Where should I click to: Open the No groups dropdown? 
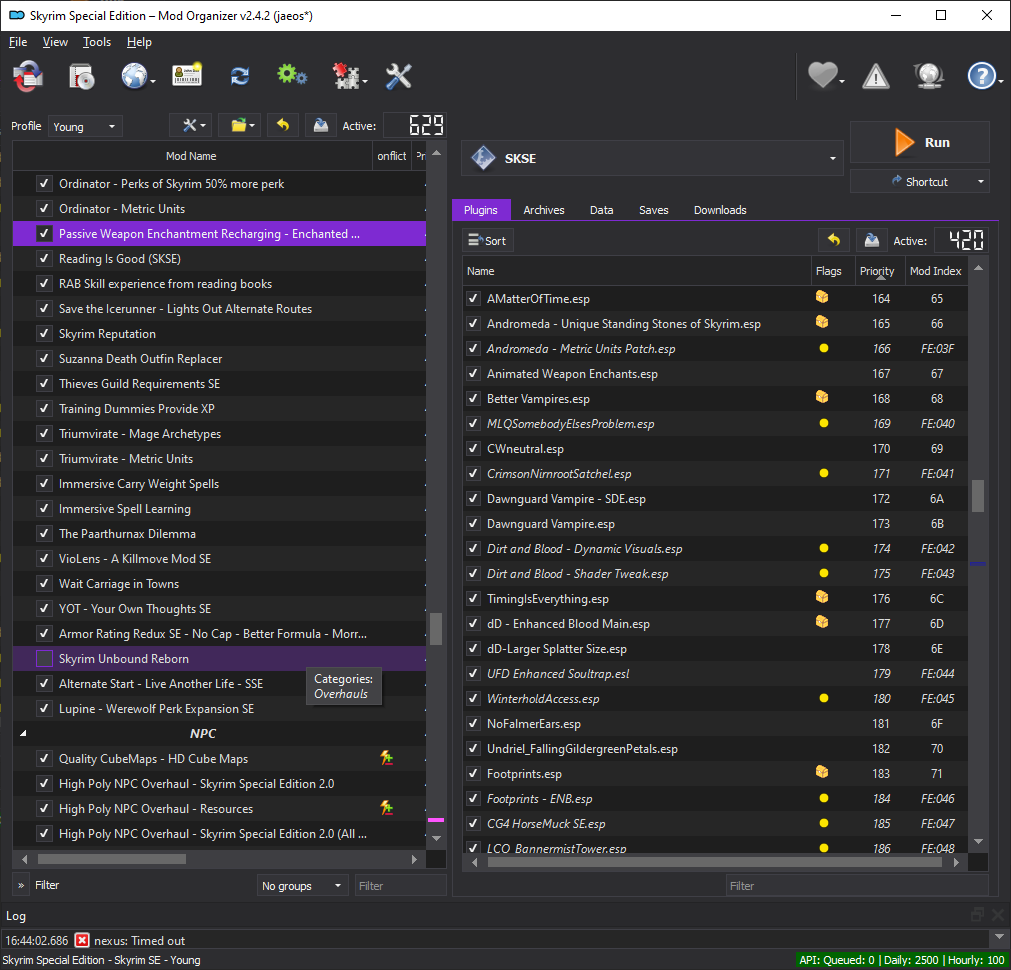[x=302, y=886]
